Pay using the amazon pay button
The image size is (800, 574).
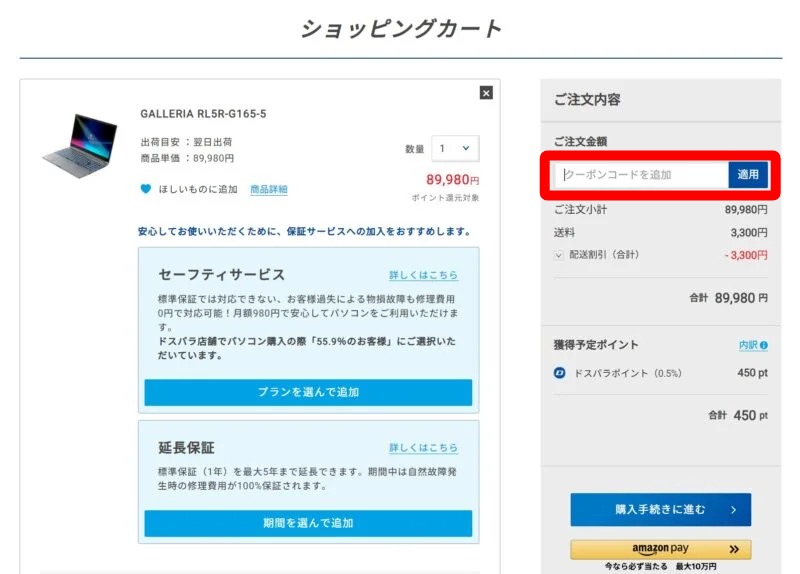coord(661,549)
